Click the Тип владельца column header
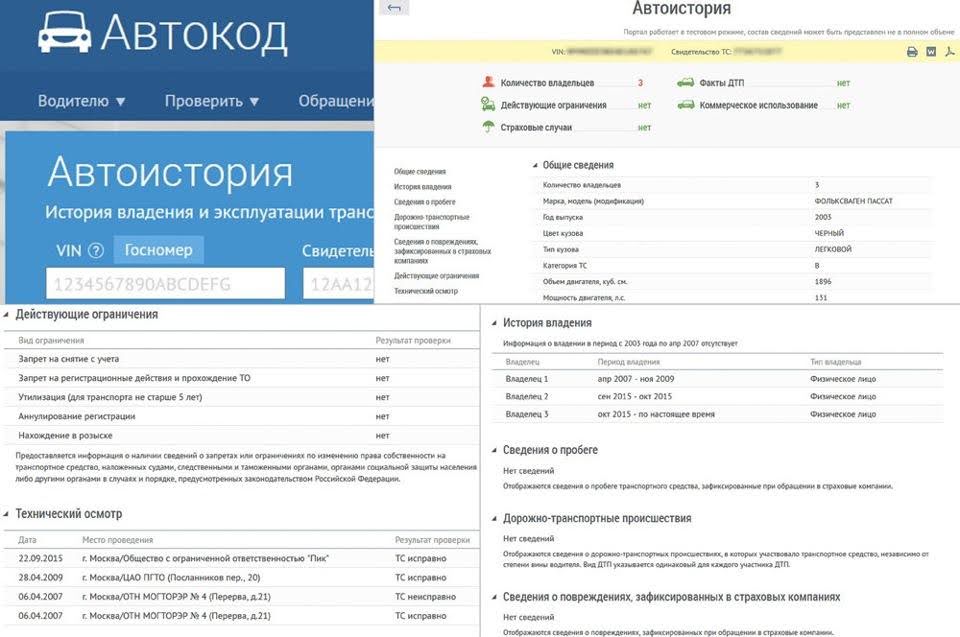This screenshot has width=960, height=637. 836,362
